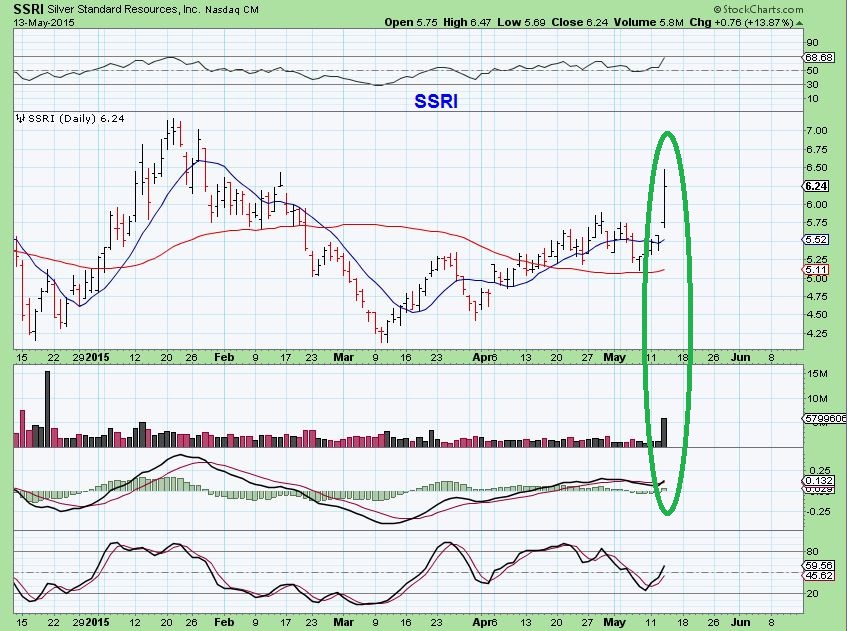This screenshot has height=631, width=847.
Task: Click the current price tag 6.24 on the axis
Action: pyautogui.click(x=816, y=186)
